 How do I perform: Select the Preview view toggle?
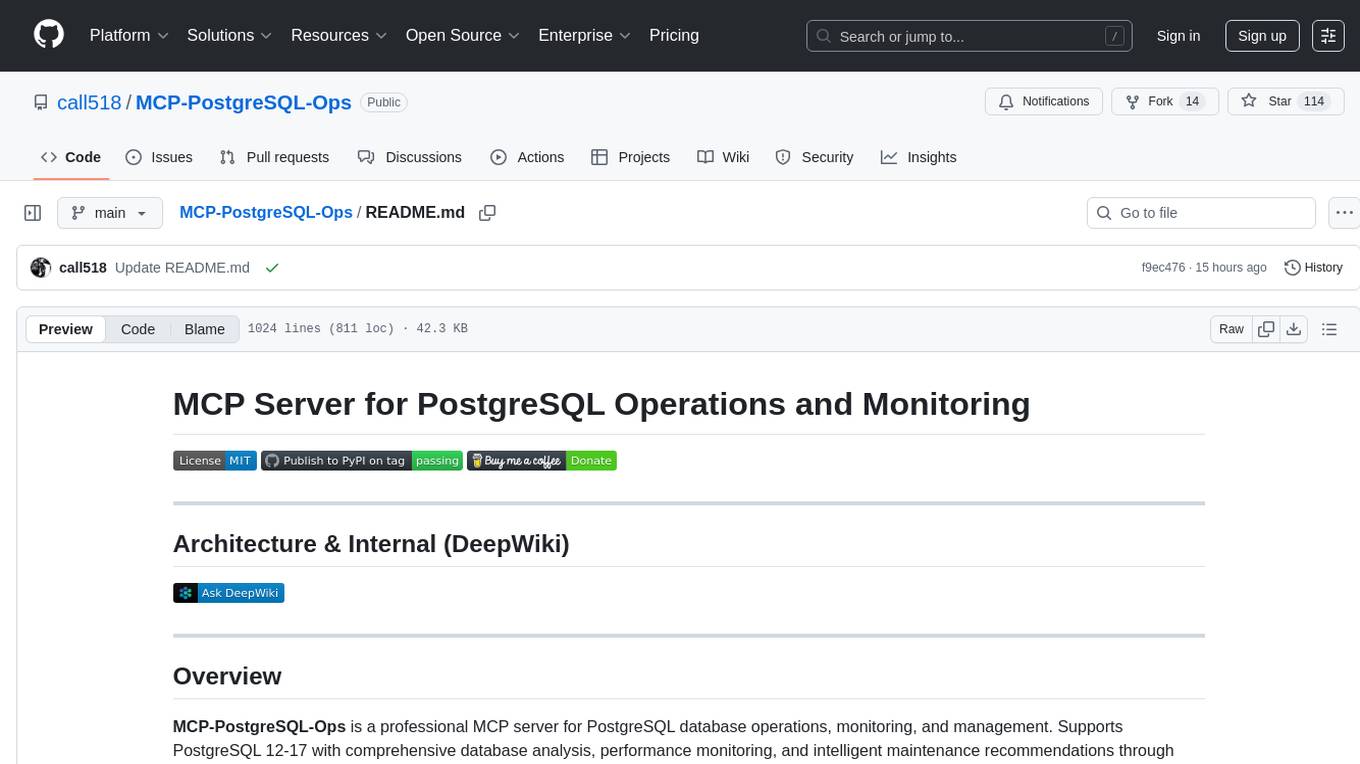pos(66,329)
